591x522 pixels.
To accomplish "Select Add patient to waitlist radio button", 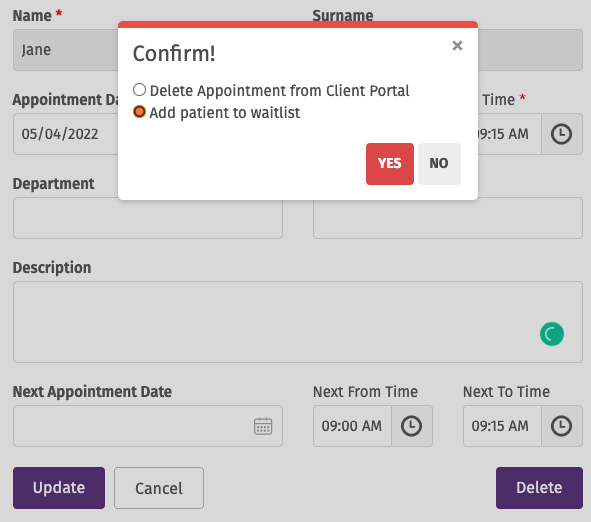I will [139, 112].
